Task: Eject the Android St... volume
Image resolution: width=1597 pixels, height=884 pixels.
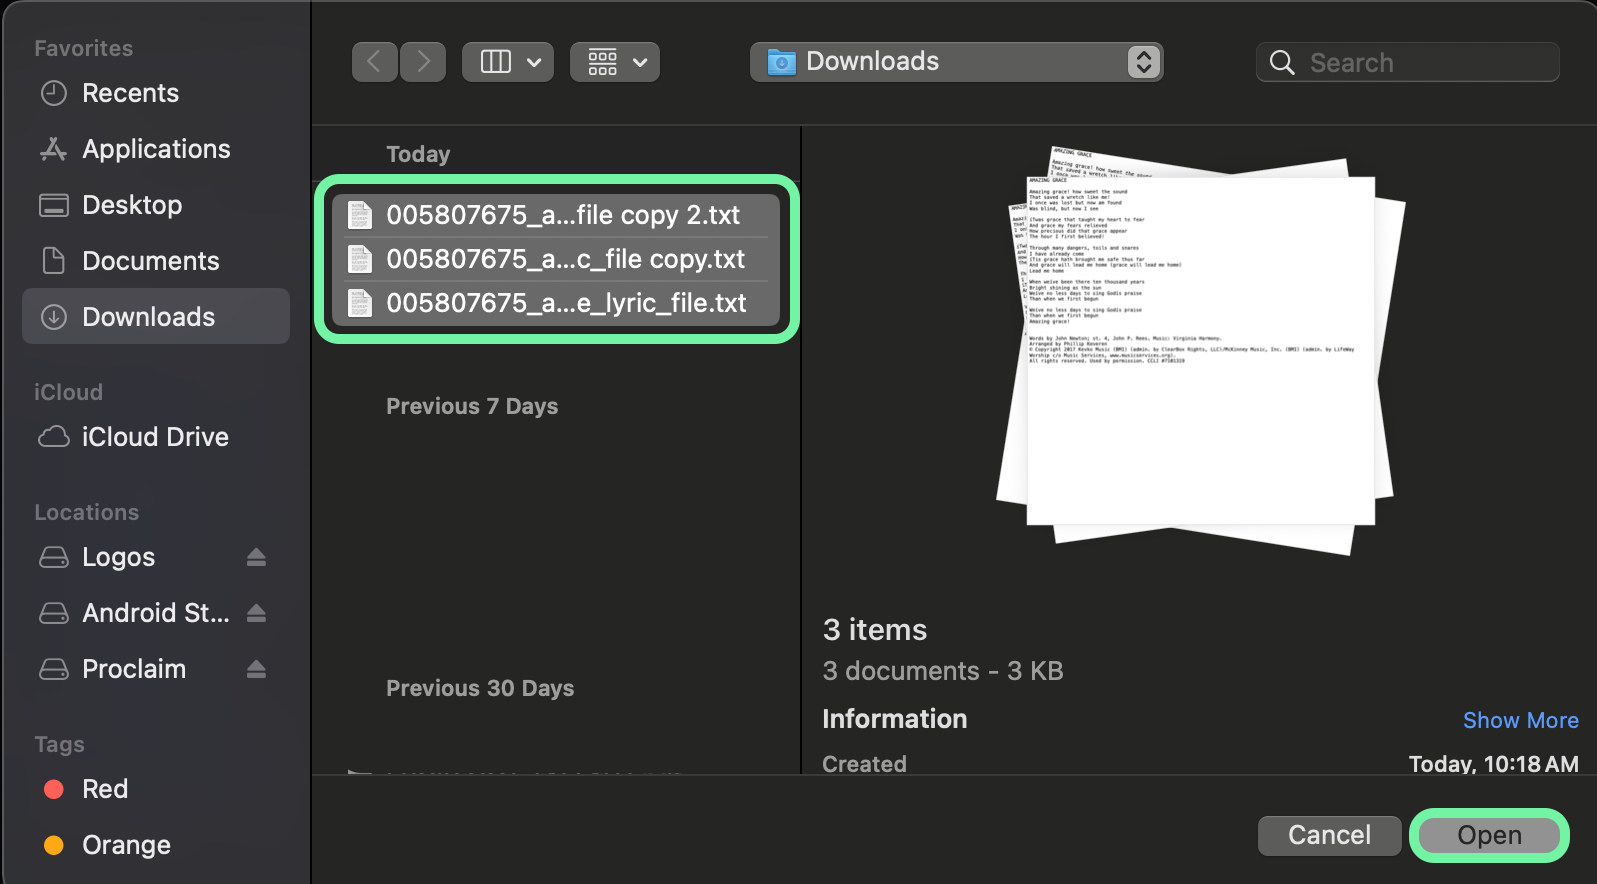Action: 257,613
